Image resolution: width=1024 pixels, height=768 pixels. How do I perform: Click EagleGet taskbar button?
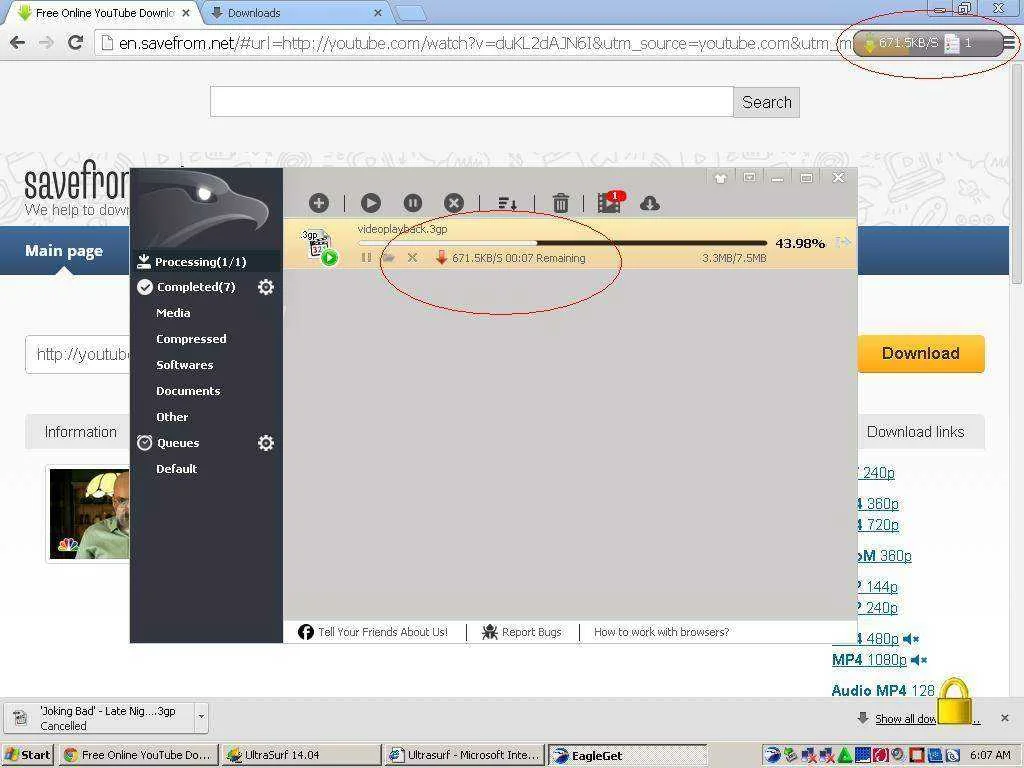click(628, 755)
